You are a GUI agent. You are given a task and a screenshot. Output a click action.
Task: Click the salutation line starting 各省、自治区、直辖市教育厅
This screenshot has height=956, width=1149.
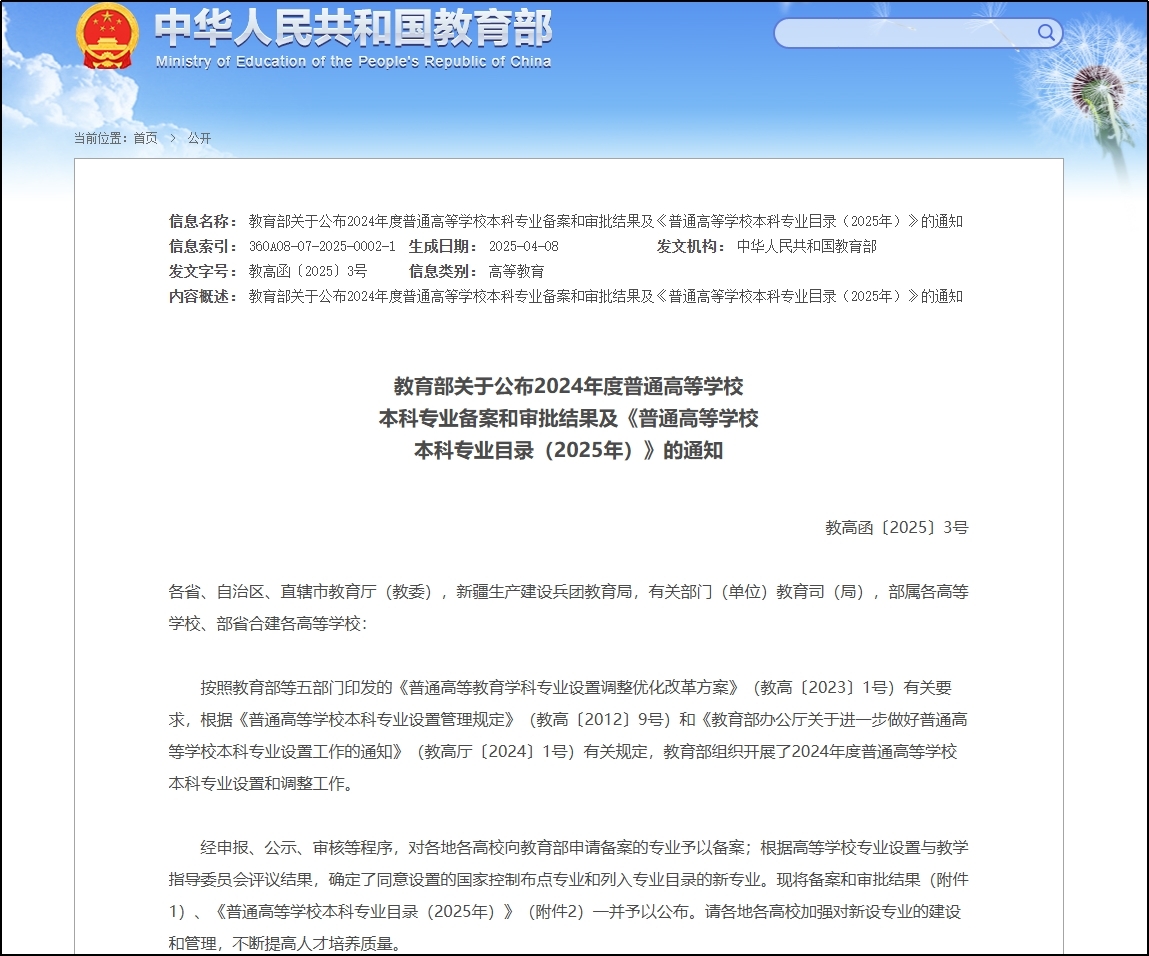[569, 591]
